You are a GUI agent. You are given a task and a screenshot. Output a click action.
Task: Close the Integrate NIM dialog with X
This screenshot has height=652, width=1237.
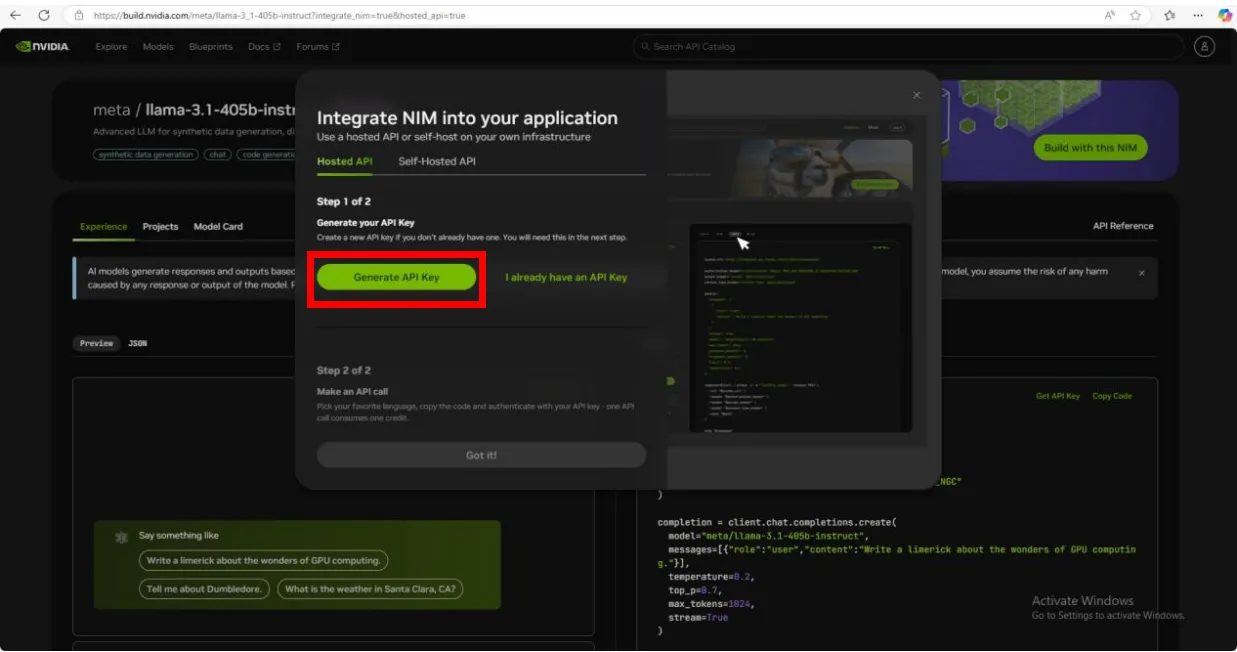[916, 95]
